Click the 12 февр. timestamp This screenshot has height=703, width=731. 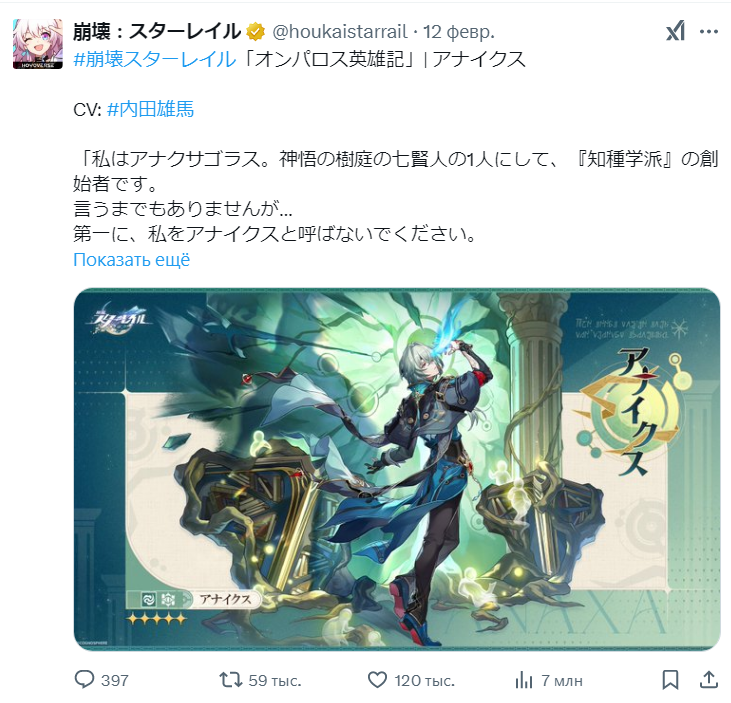[x=459, y=32]
